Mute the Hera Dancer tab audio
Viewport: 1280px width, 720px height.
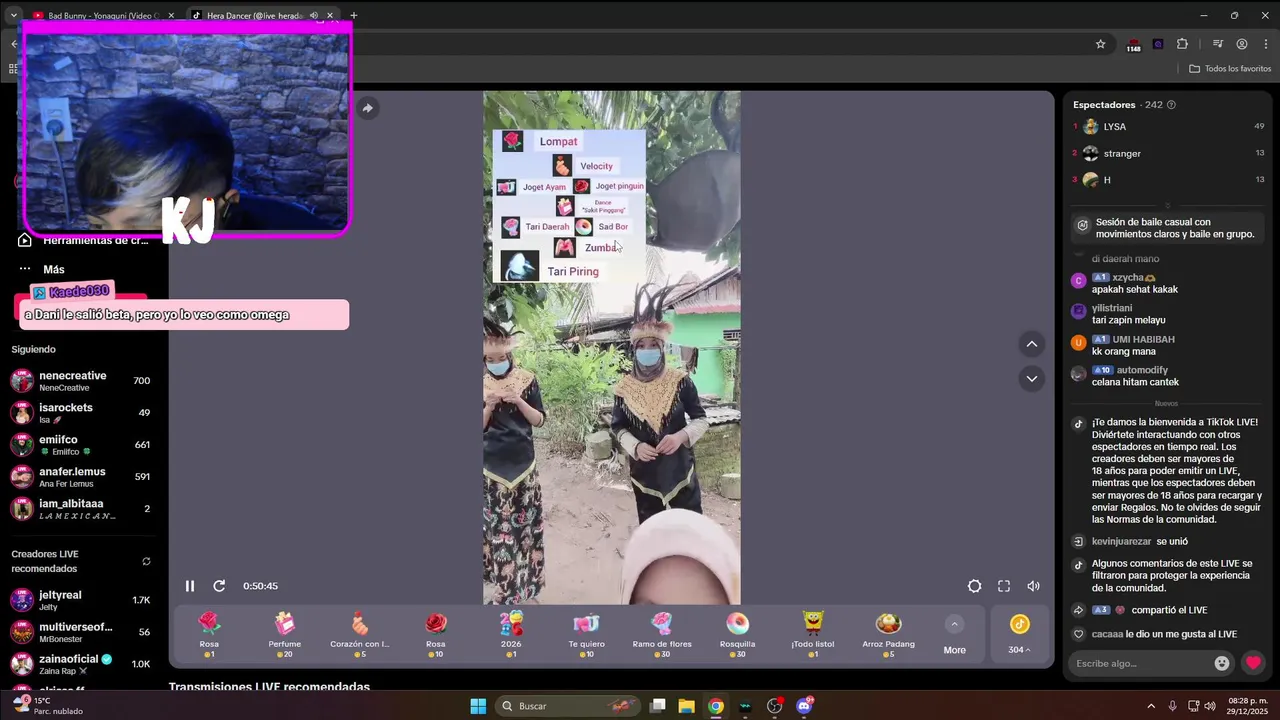pos(313,15)
